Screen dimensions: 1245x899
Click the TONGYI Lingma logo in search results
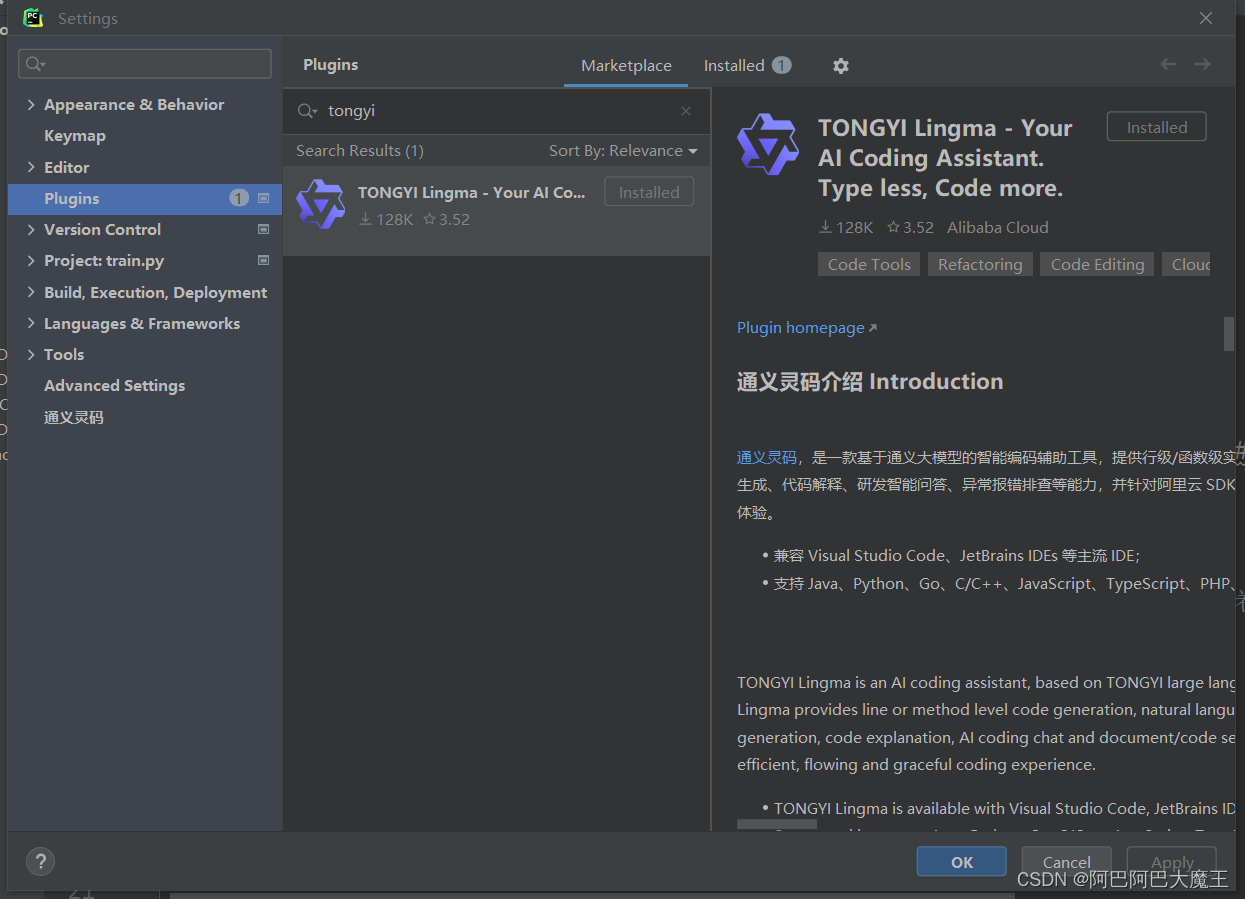point(321,204)
